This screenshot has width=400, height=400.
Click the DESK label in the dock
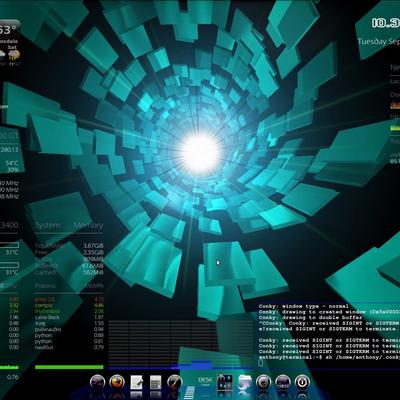tap(205, 380)
